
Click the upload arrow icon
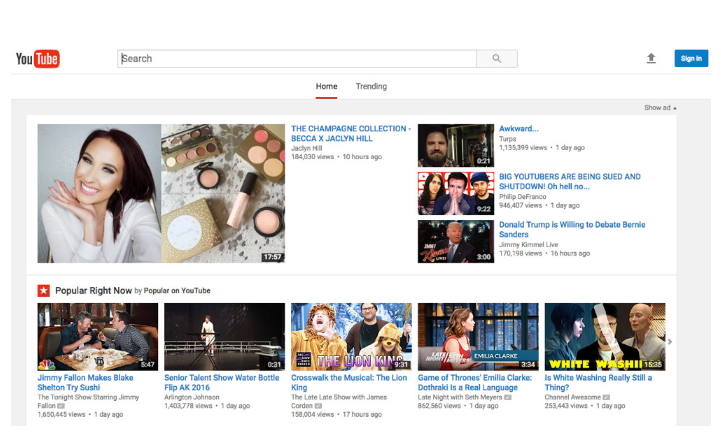651,58
